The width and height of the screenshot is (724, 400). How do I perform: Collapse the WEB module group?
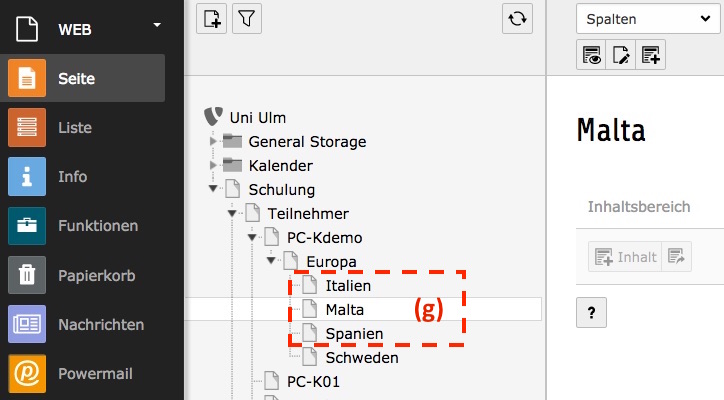156,25
